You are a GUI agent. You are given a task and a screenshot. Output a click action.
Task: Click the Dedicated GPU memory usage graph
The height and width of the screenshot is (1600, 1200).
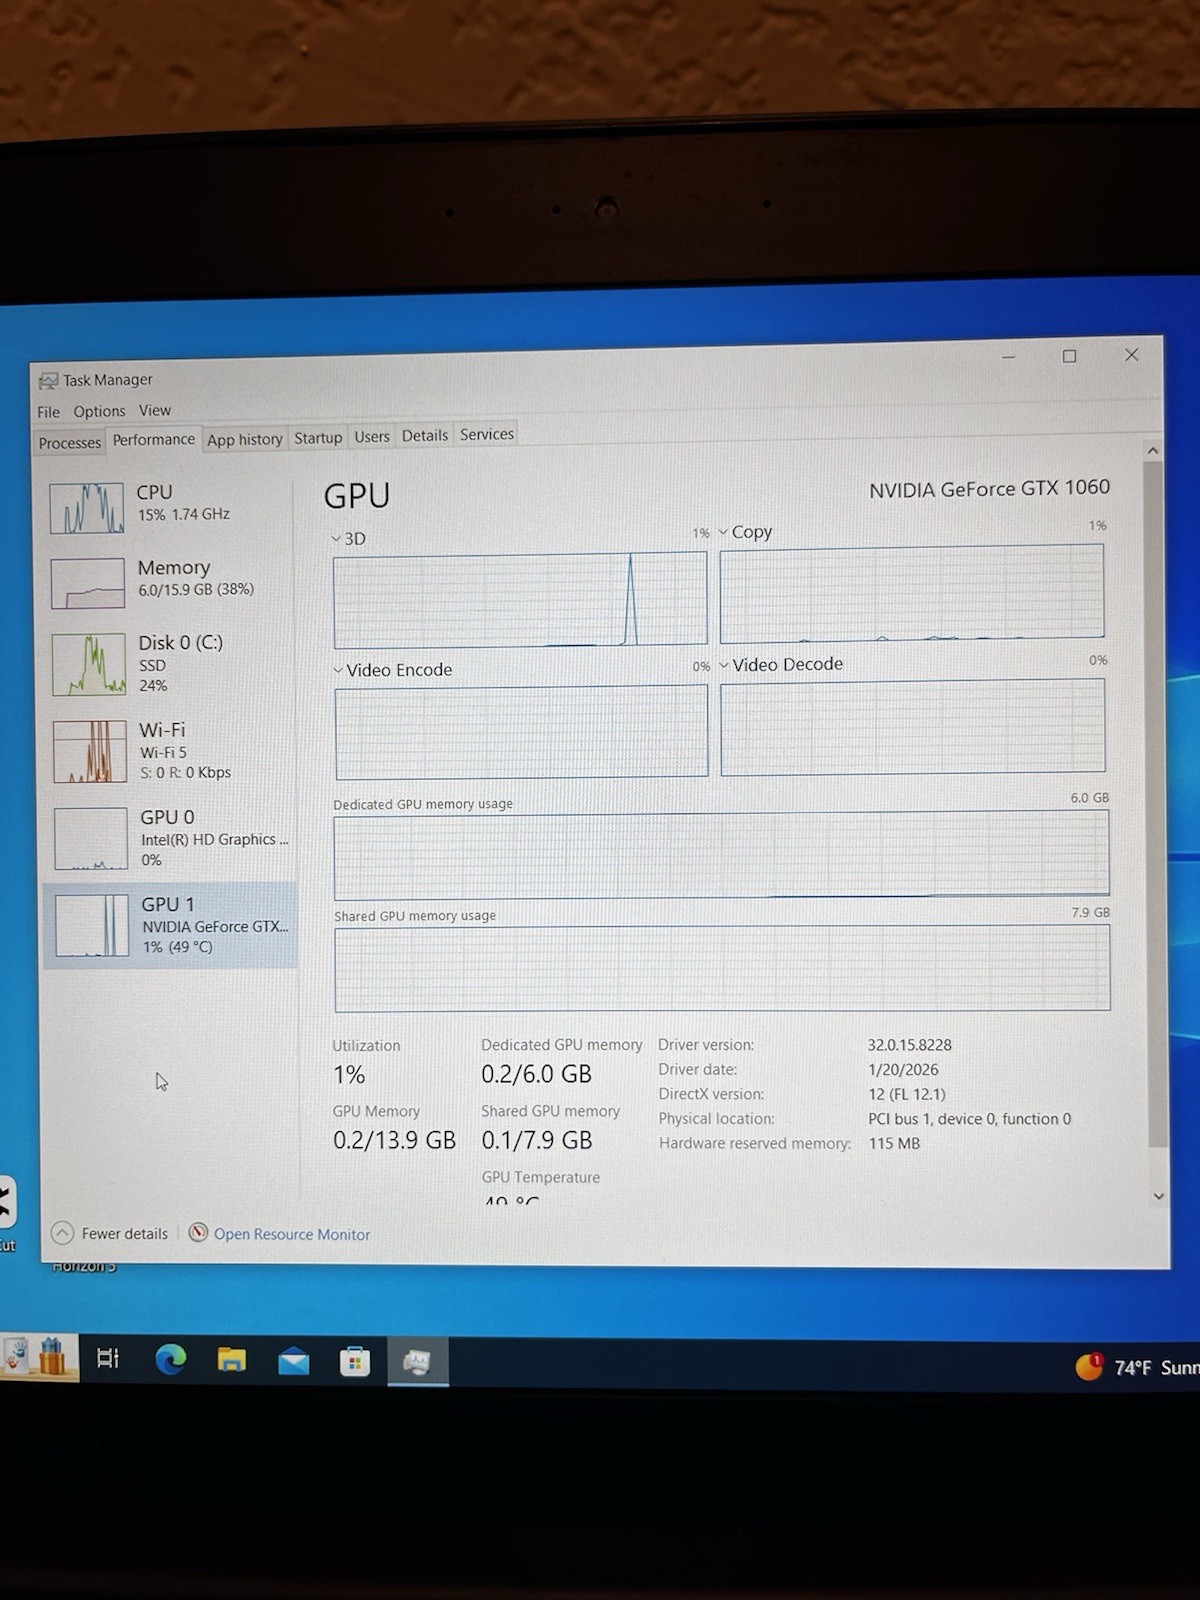(x=721, y=854)
